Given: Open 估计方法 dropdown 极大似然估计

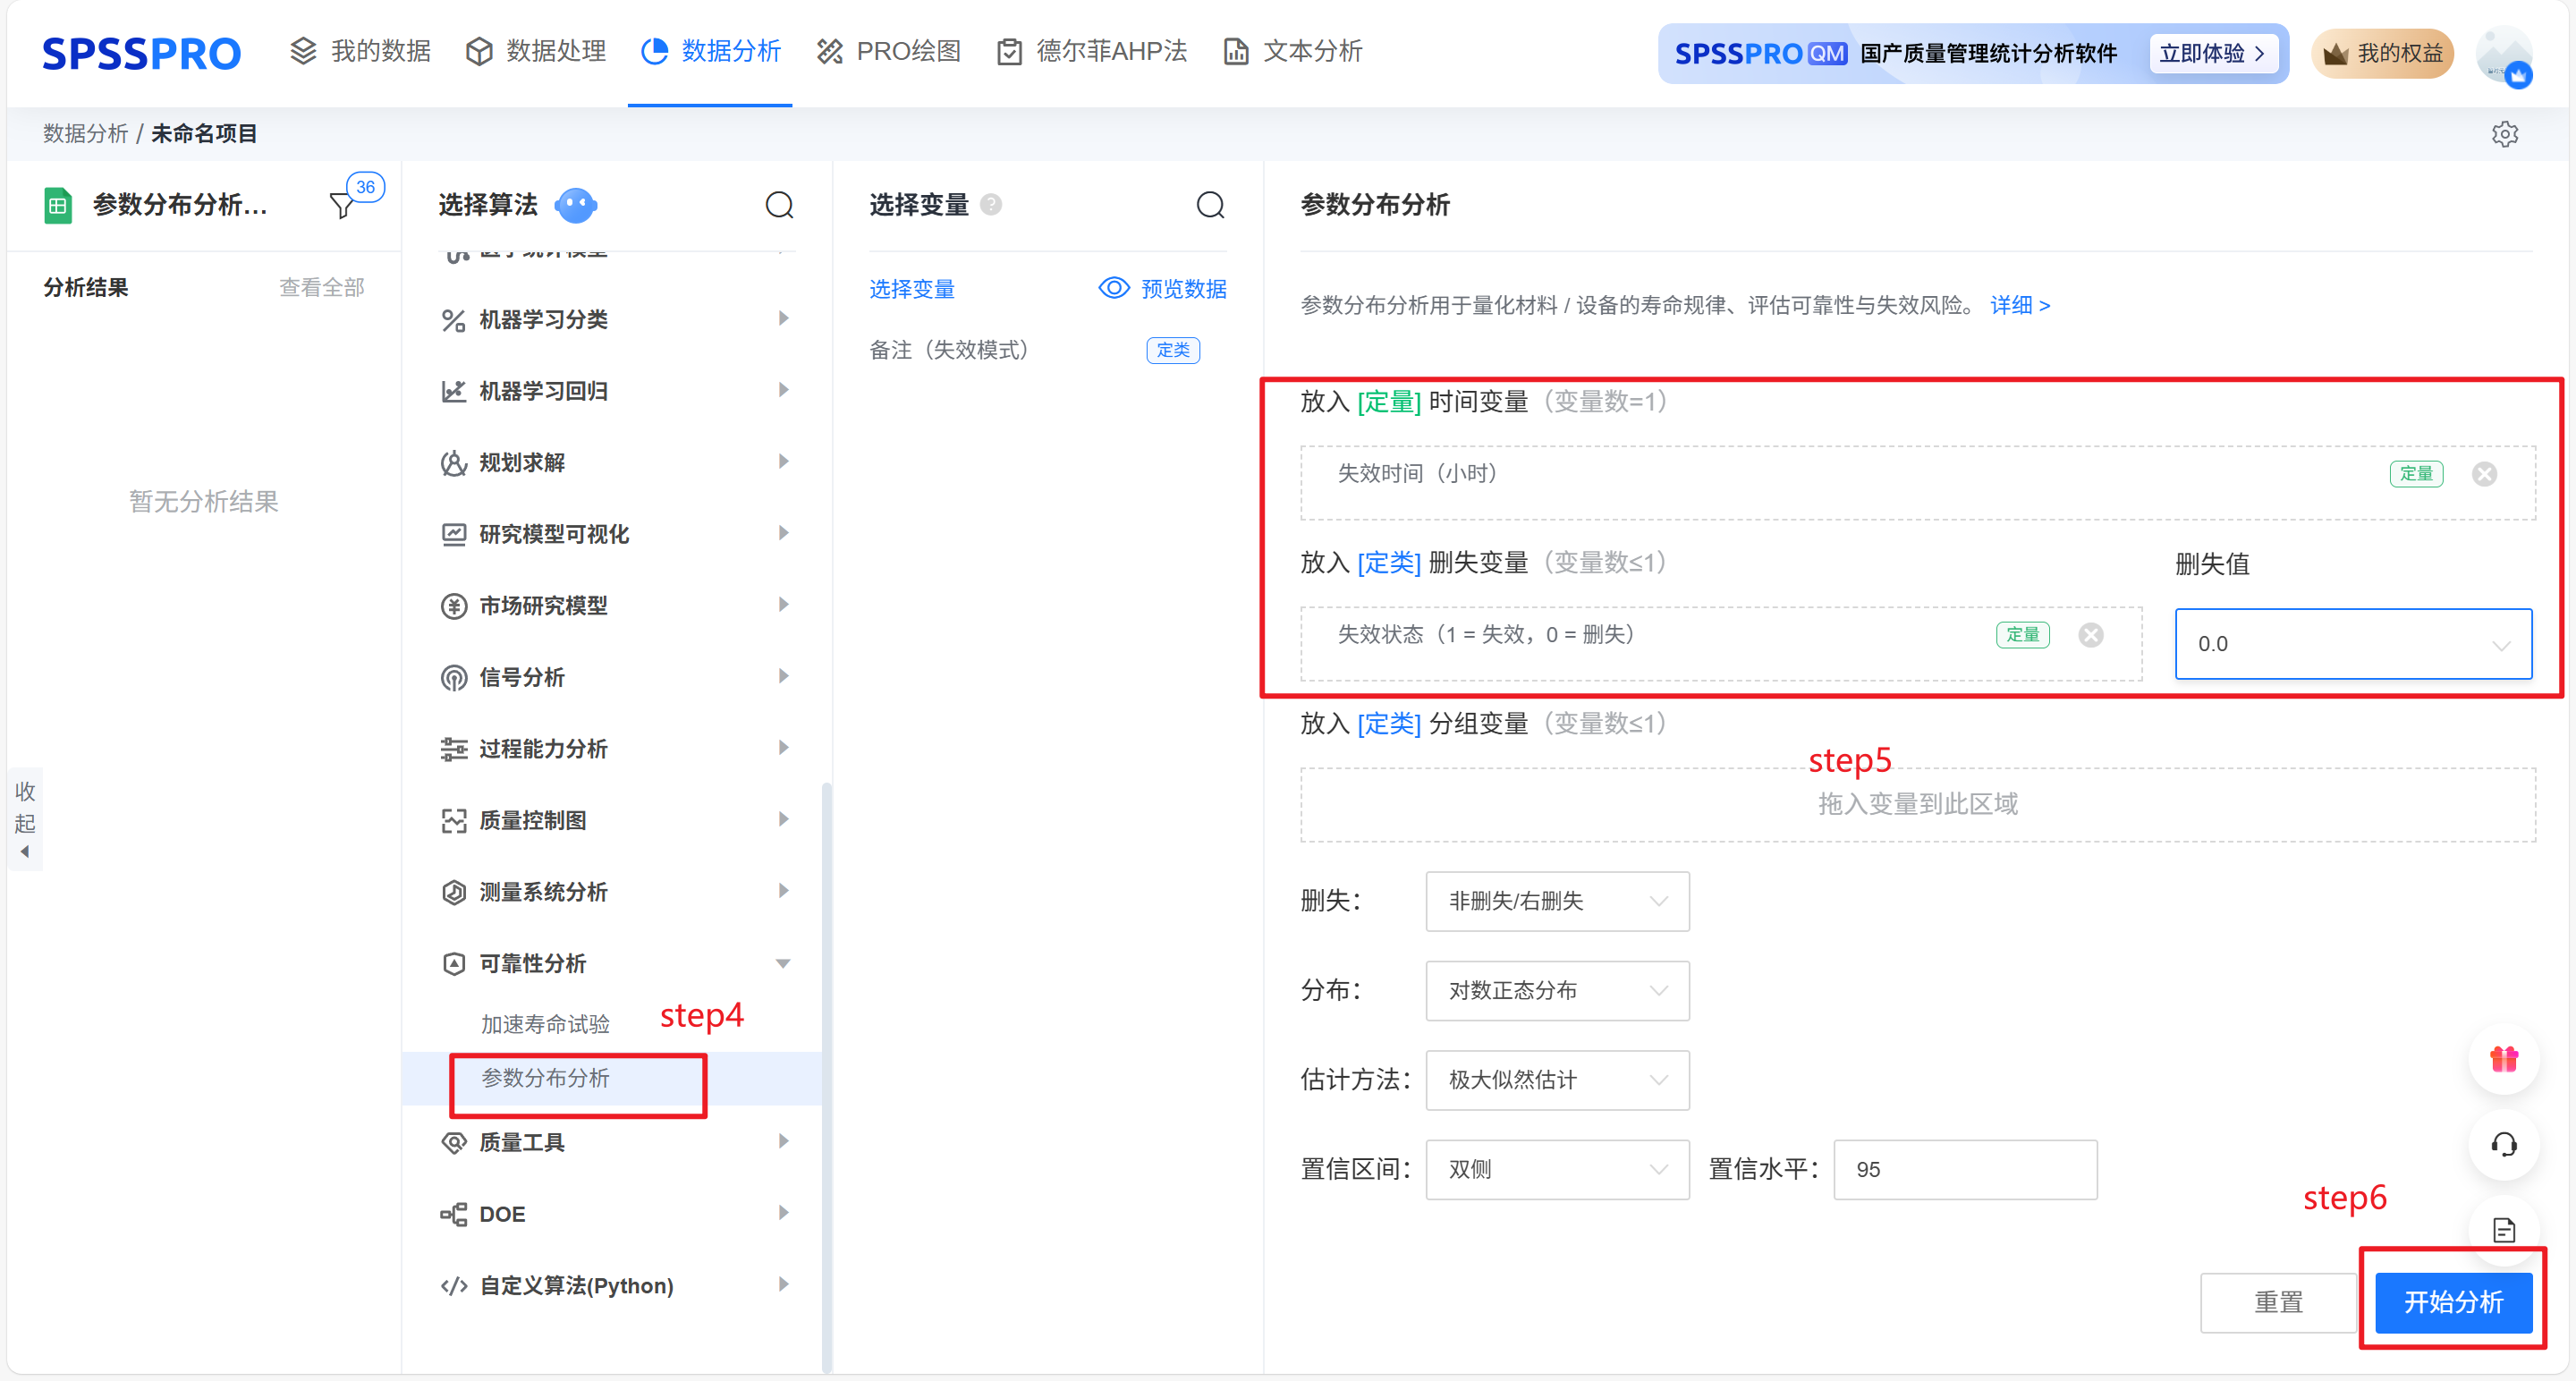Looking at the screenshot, I should tap(1557, 1080).
